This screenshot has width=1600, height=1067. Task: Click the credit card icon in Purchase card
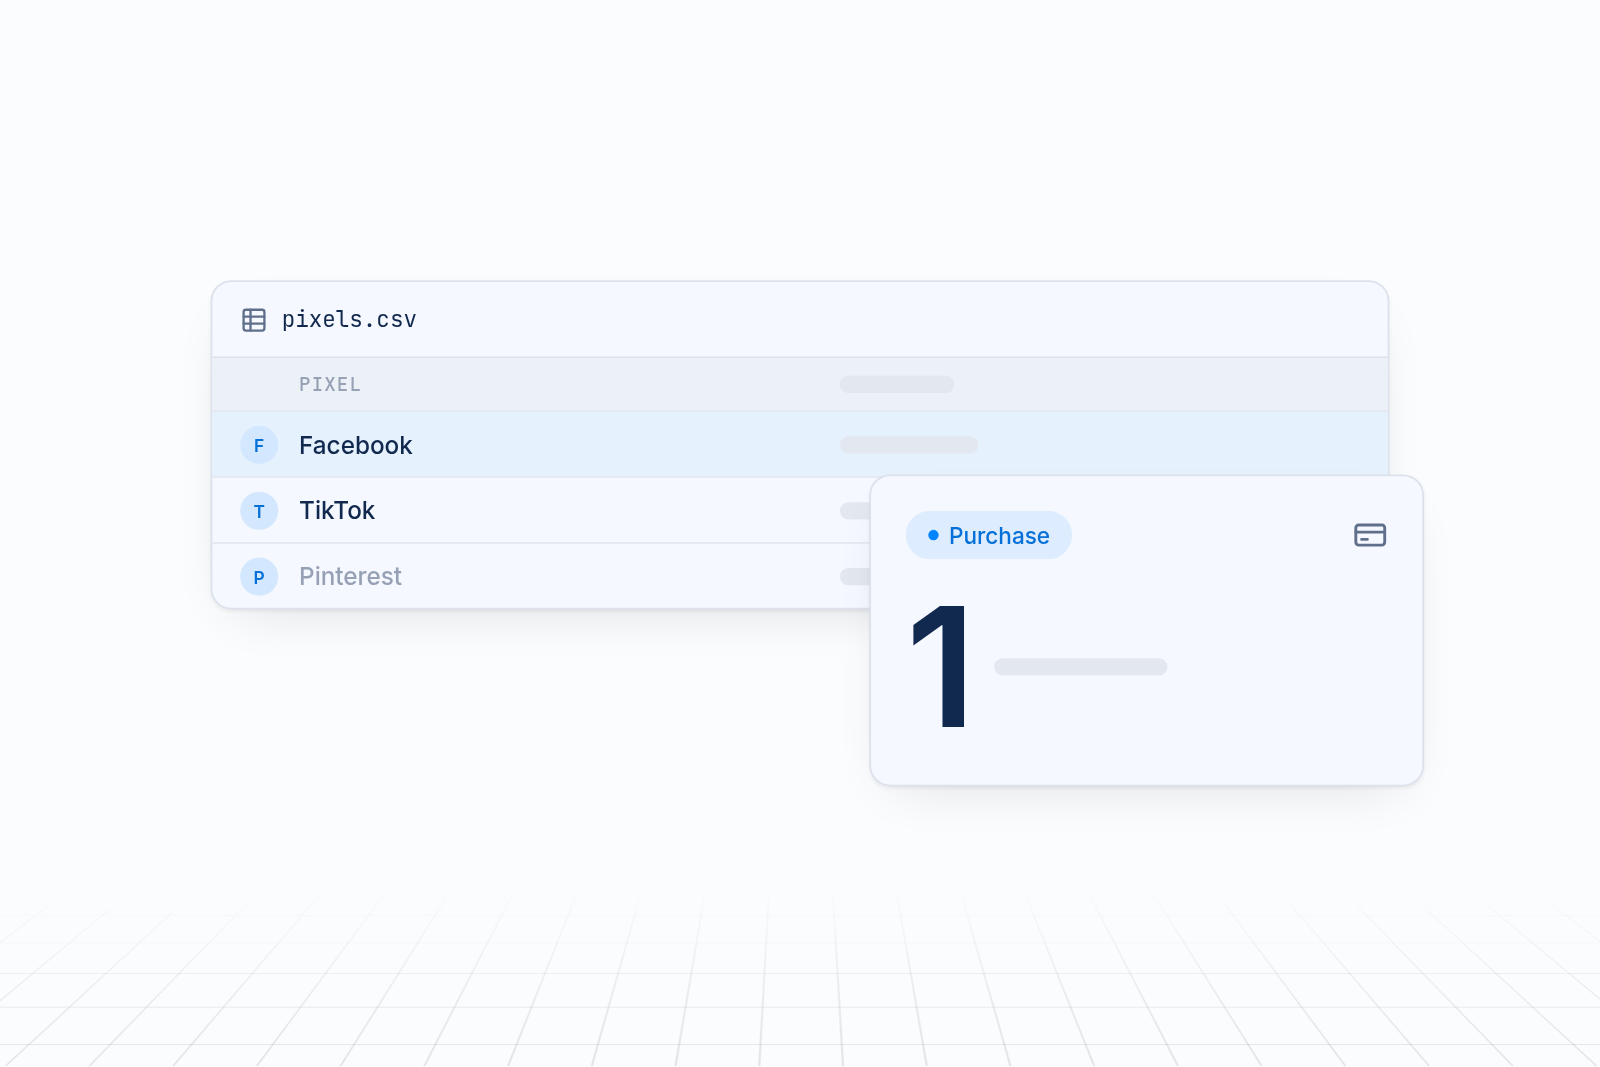click(1370, 535)
